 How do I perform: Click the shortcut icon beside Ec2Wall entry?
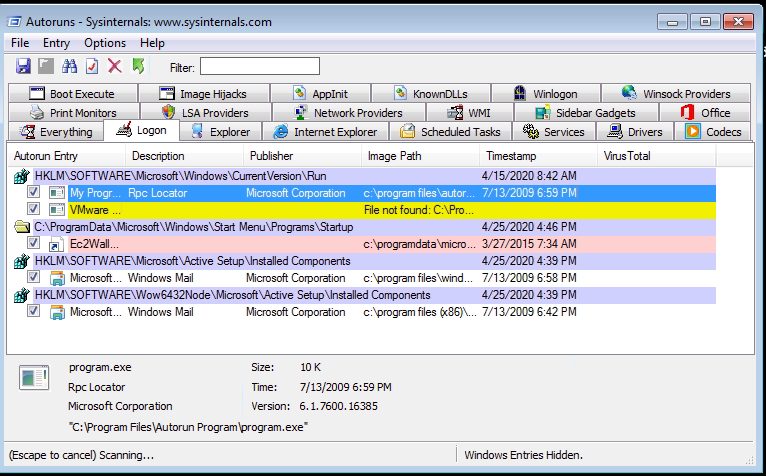click(57, 243)
